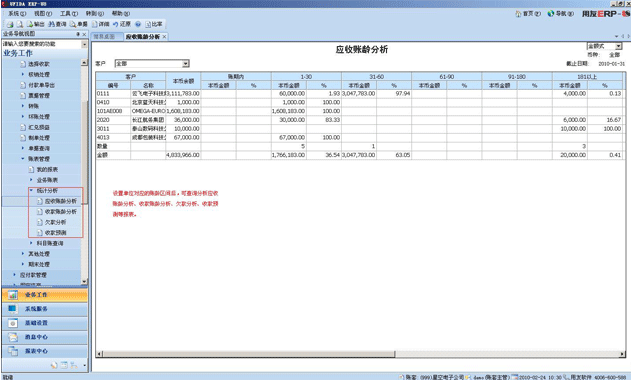
Task: Select 欠款分析 in the navigation tree
Action: pos(55,222)
